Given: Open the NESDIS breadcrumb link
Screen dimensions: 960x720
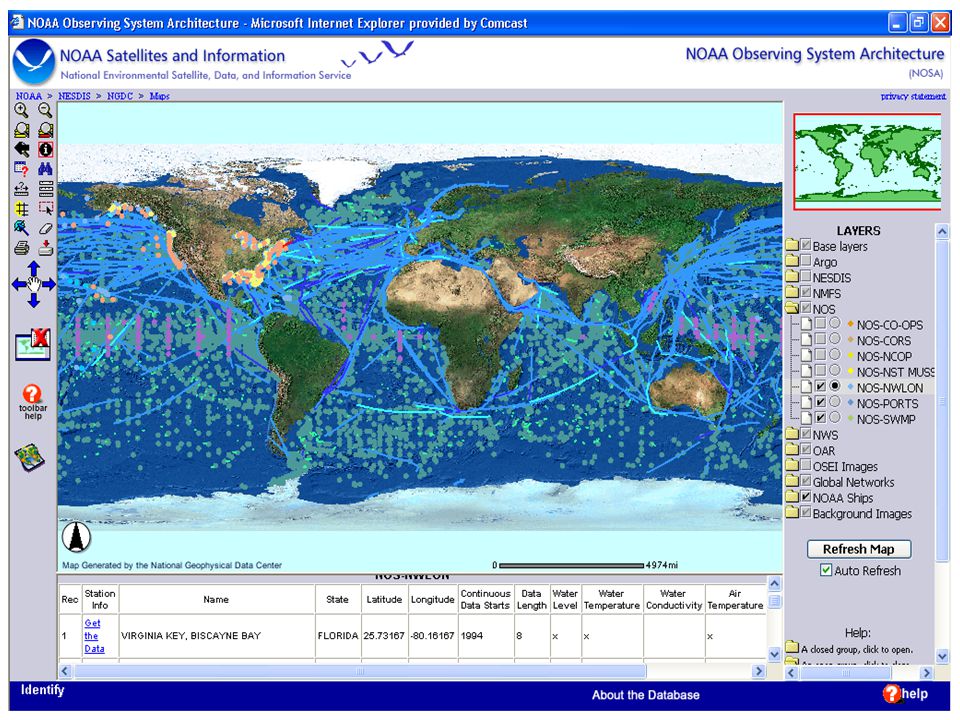Looking at the screenshot, I should click(x=74, y=96).
